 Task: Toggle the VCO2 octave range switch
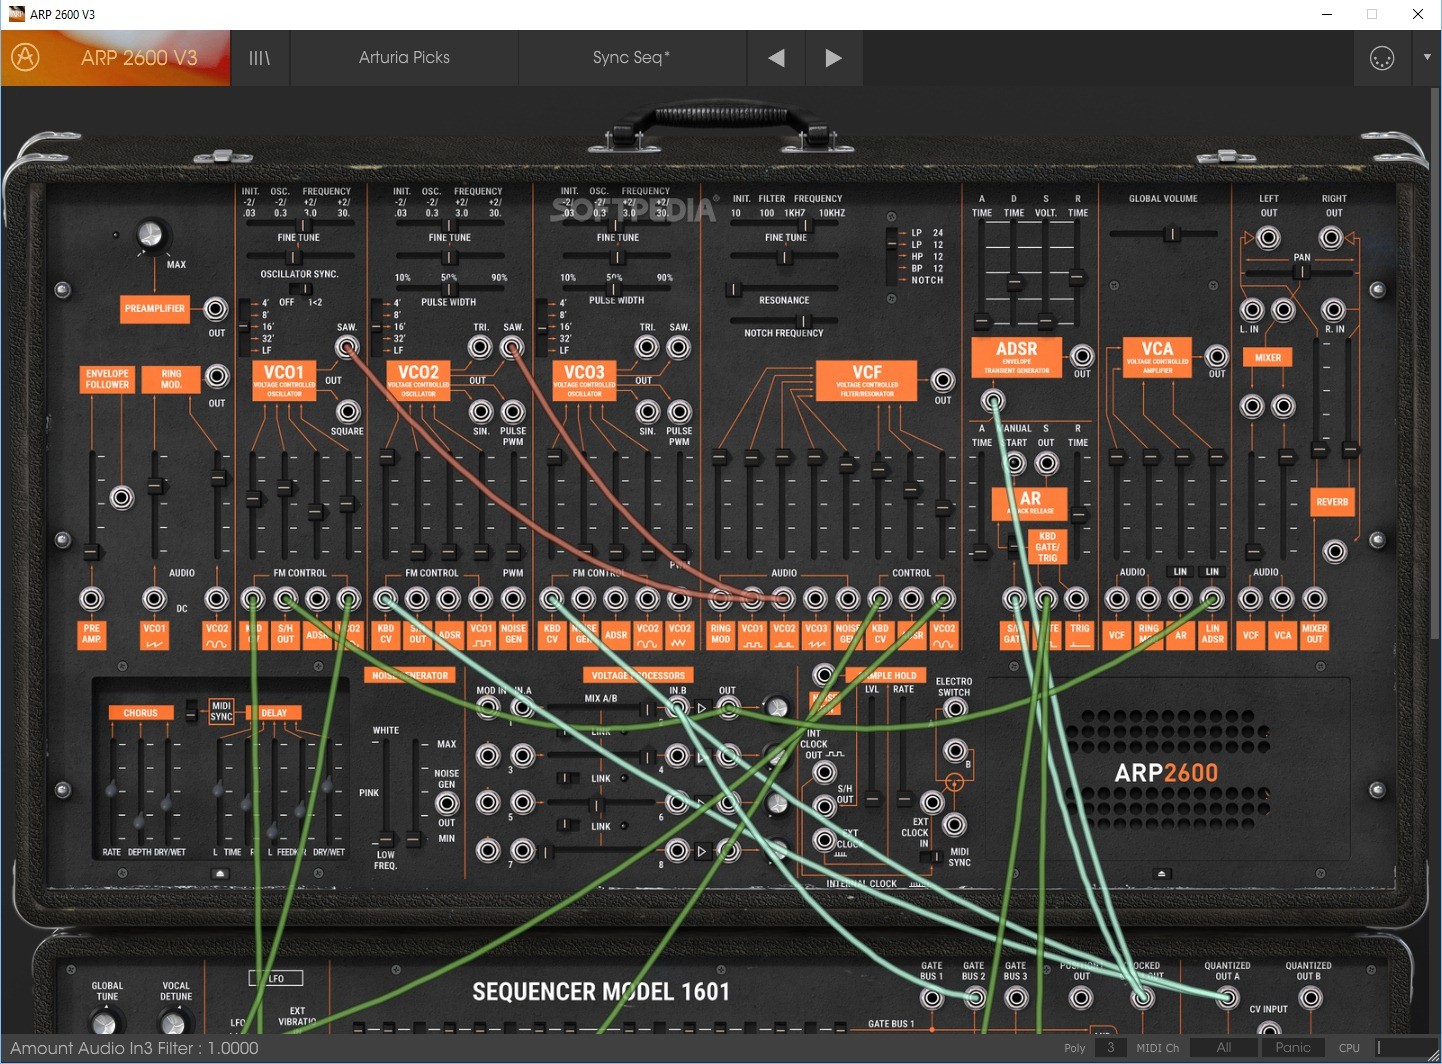(x=375, y=327)
